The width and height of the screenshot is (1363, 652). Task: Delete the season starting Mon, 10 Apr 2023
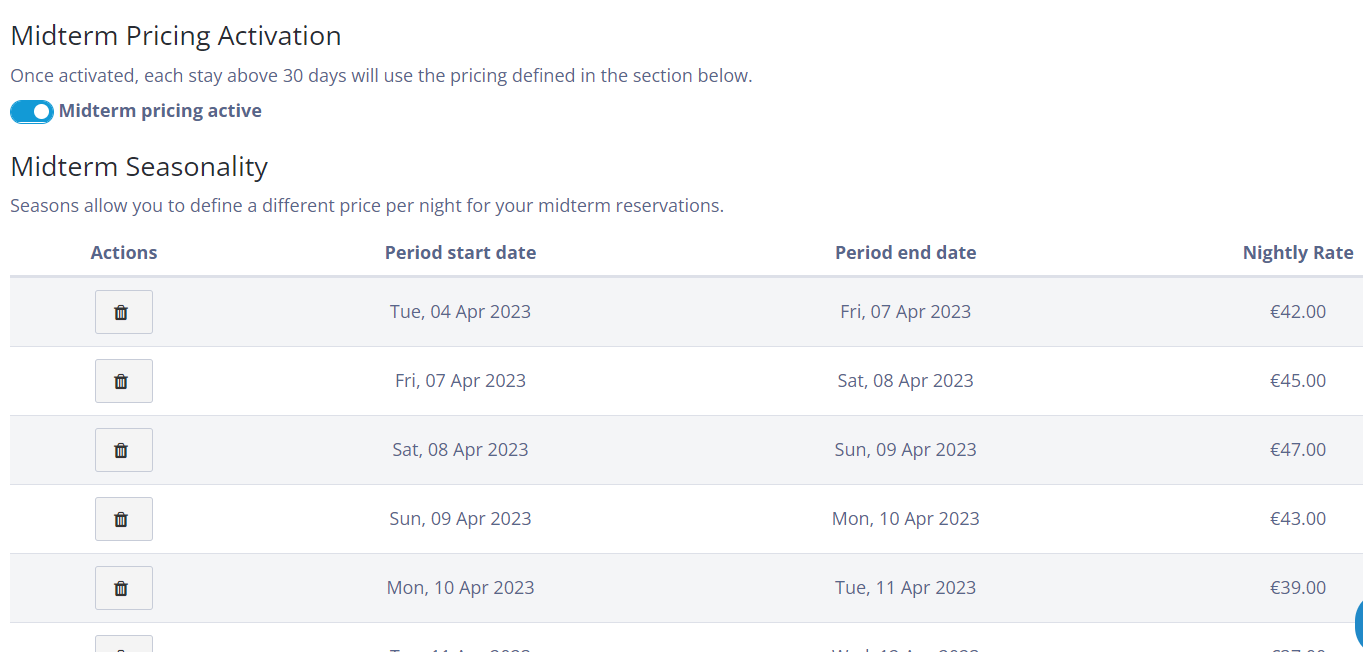(x=124, y=588)
